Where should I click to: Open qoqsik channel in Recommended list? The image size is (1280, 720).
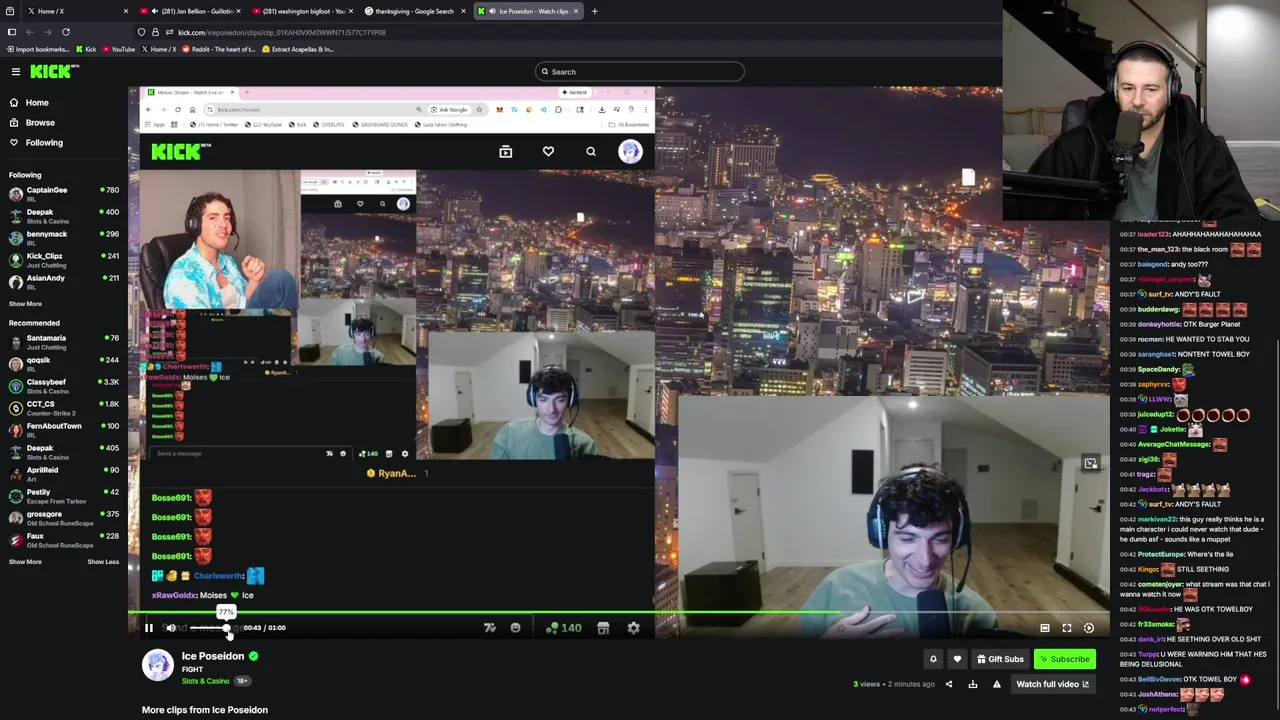click(x=64, y=364)
